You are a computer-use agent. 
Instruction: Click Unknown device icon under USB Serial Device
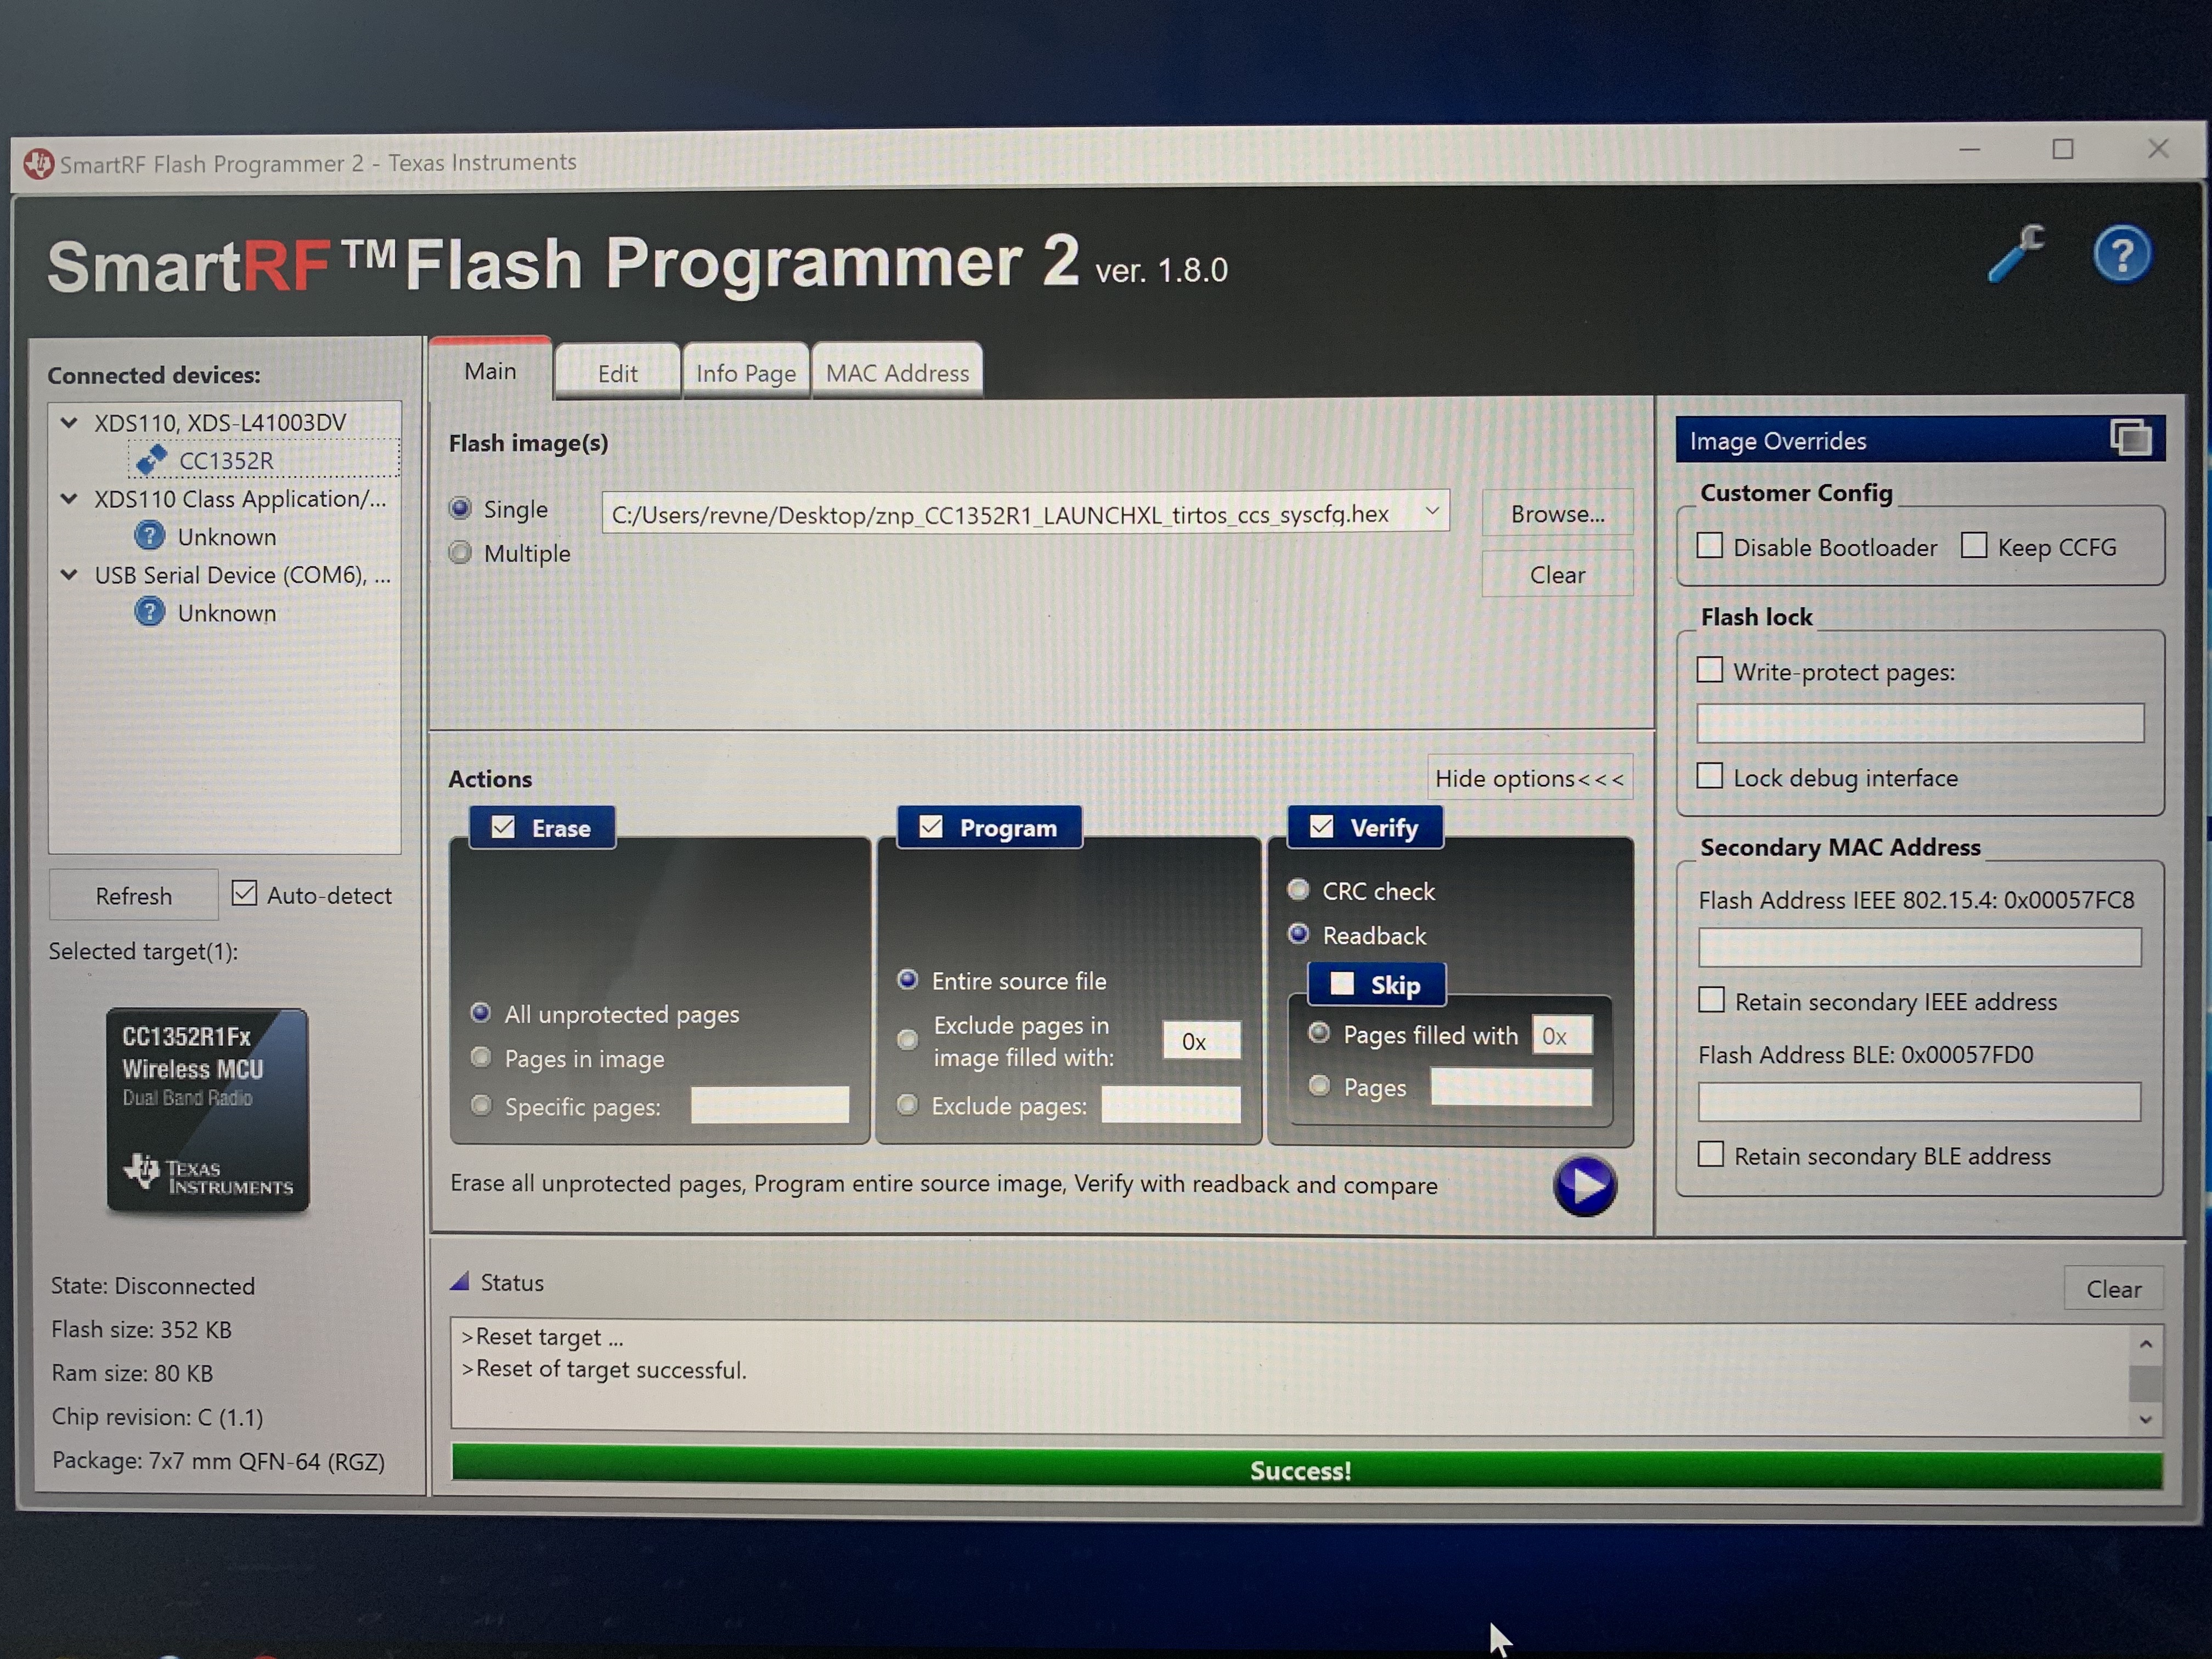pos(149,612)
